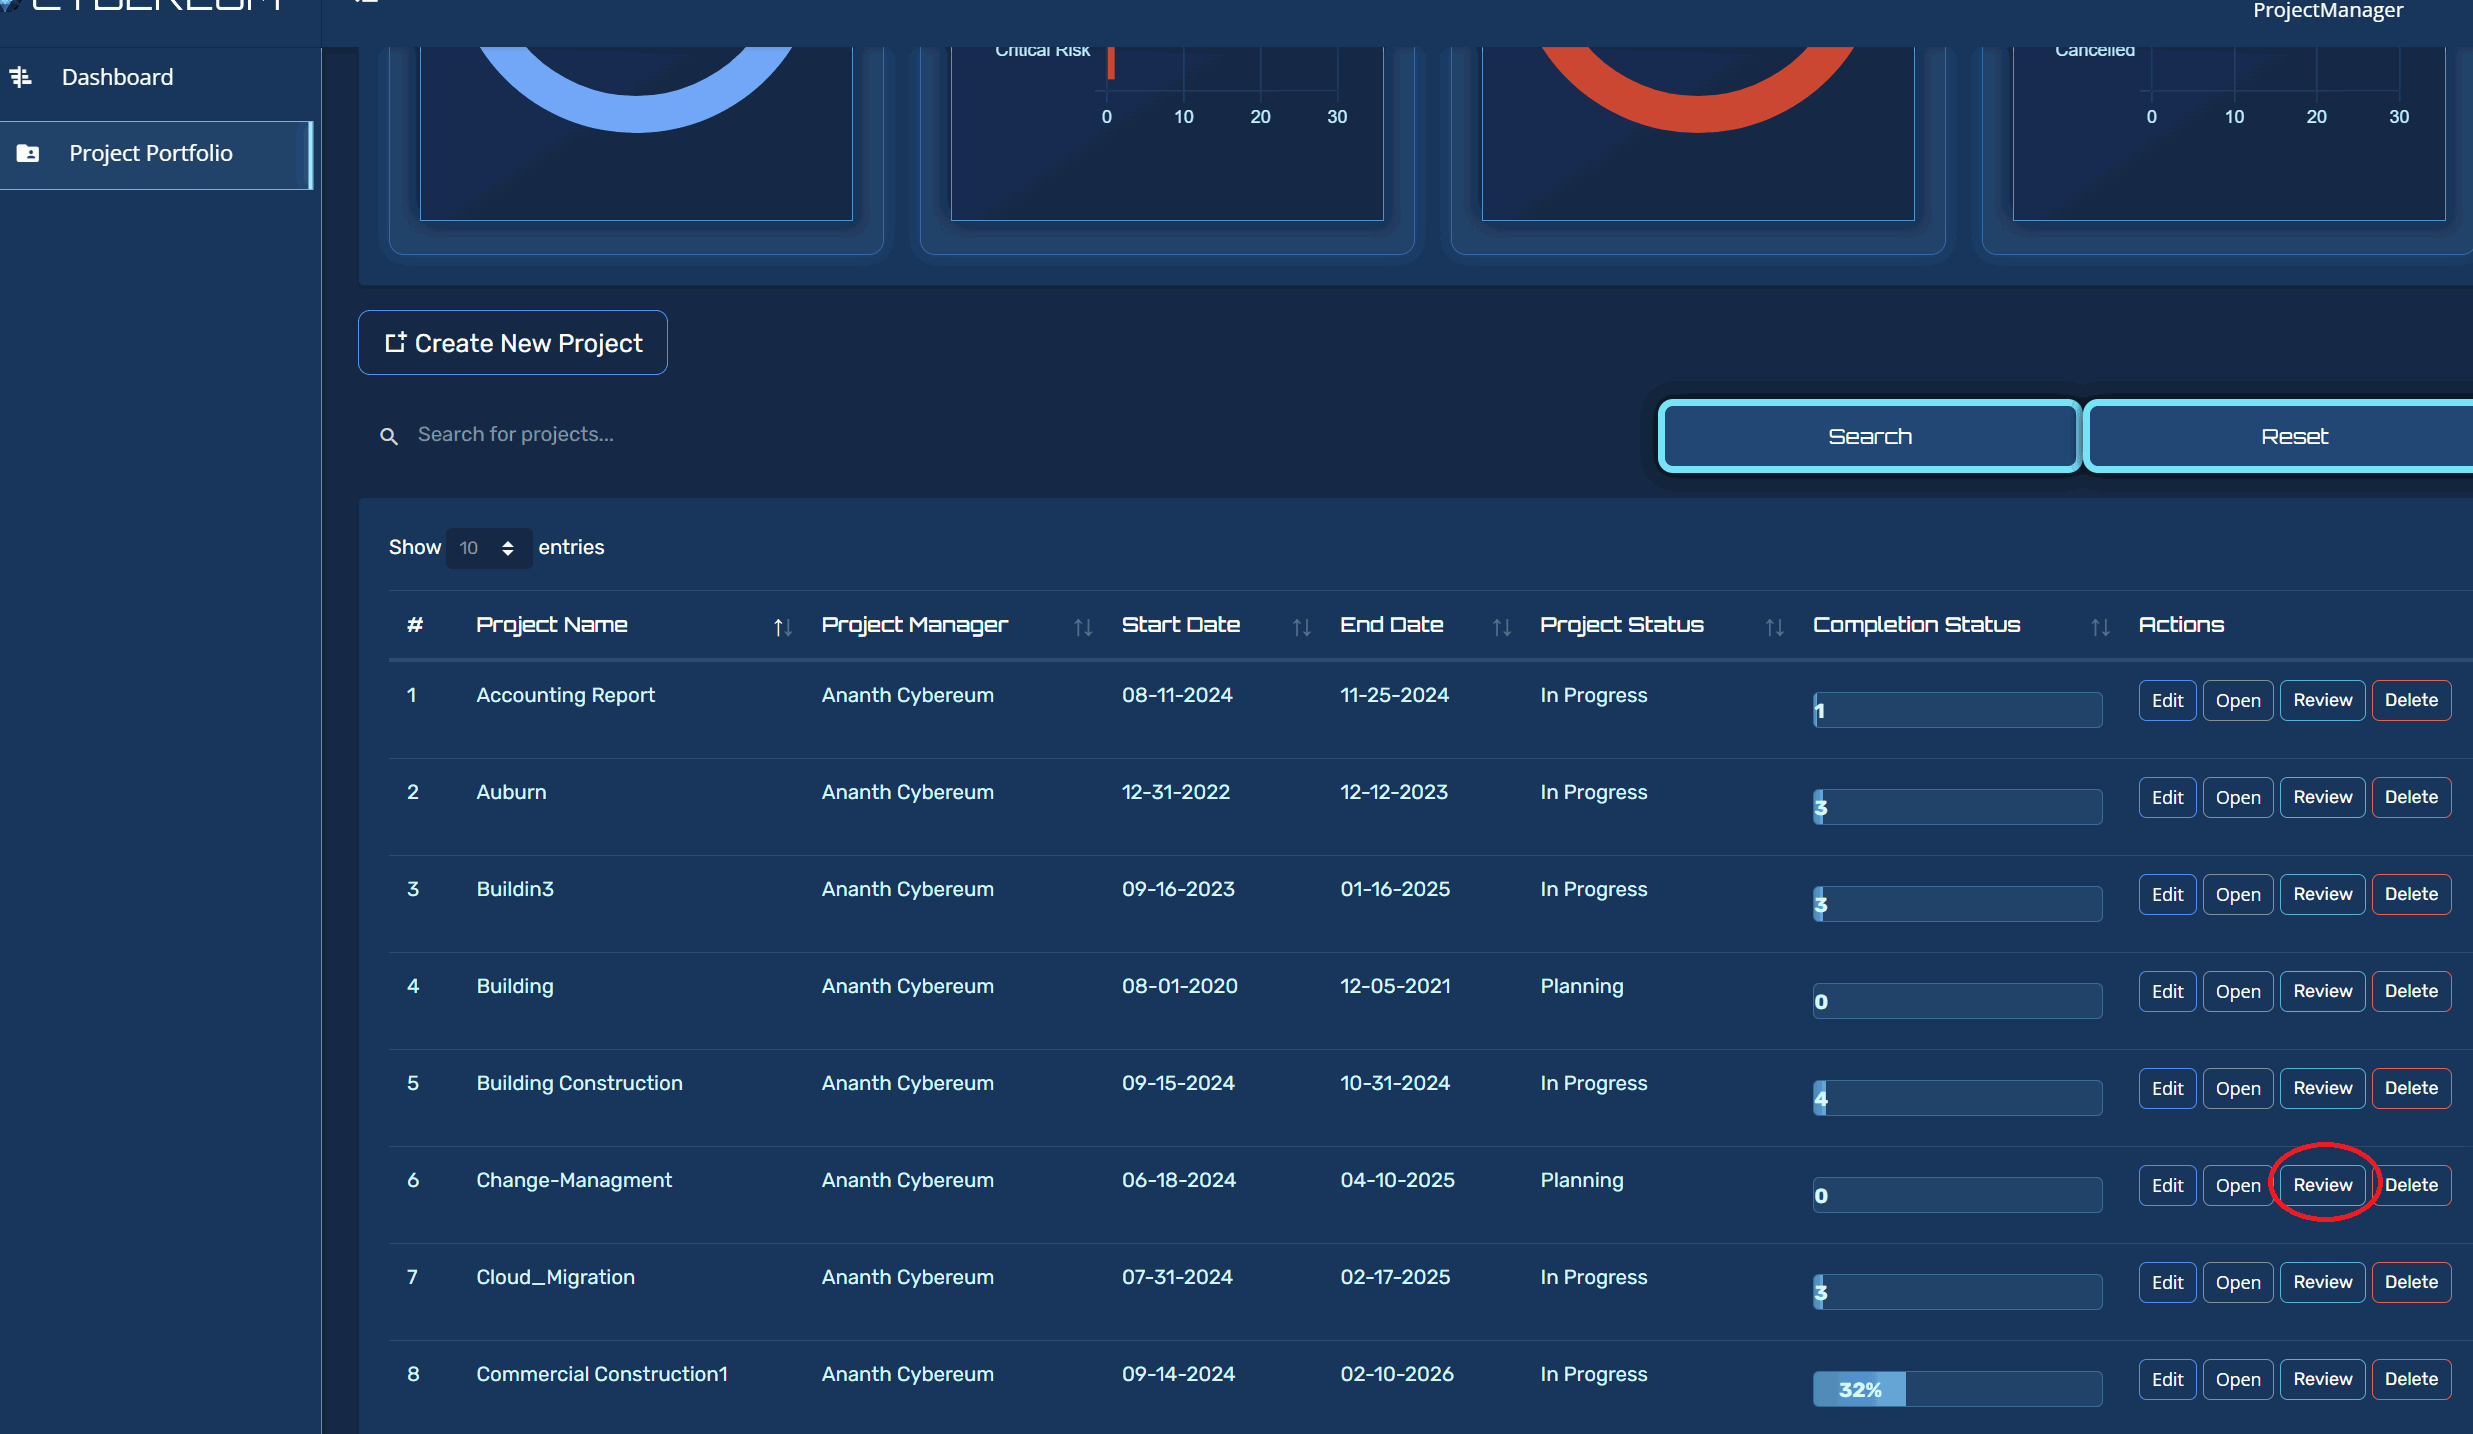Viewport: 2473px width, 1434px height.
Task: Click the Dashboard signpost icon
Action: click(20, 77)
